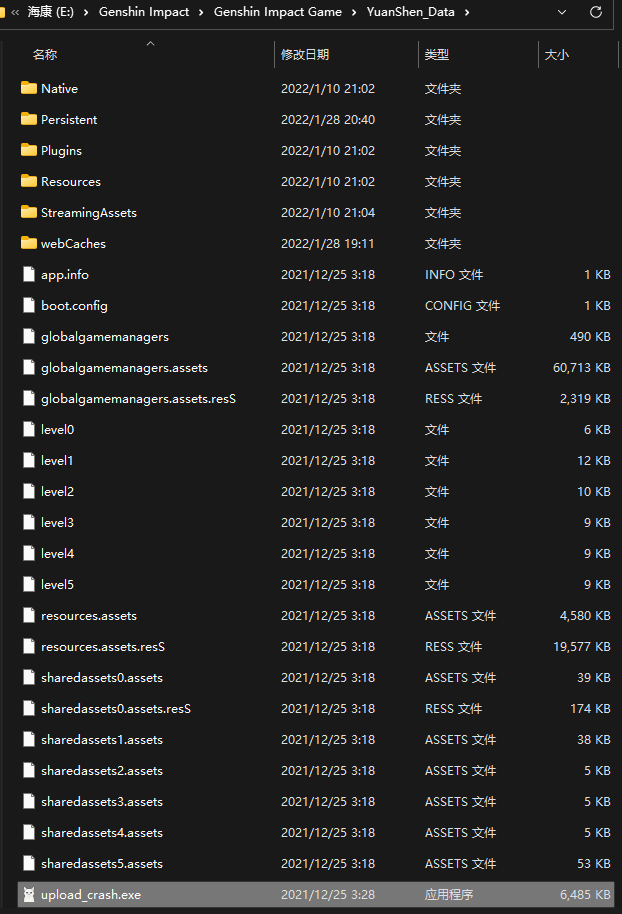Click the 4,580 KB size of resources.assets

(x=585, y=615)
